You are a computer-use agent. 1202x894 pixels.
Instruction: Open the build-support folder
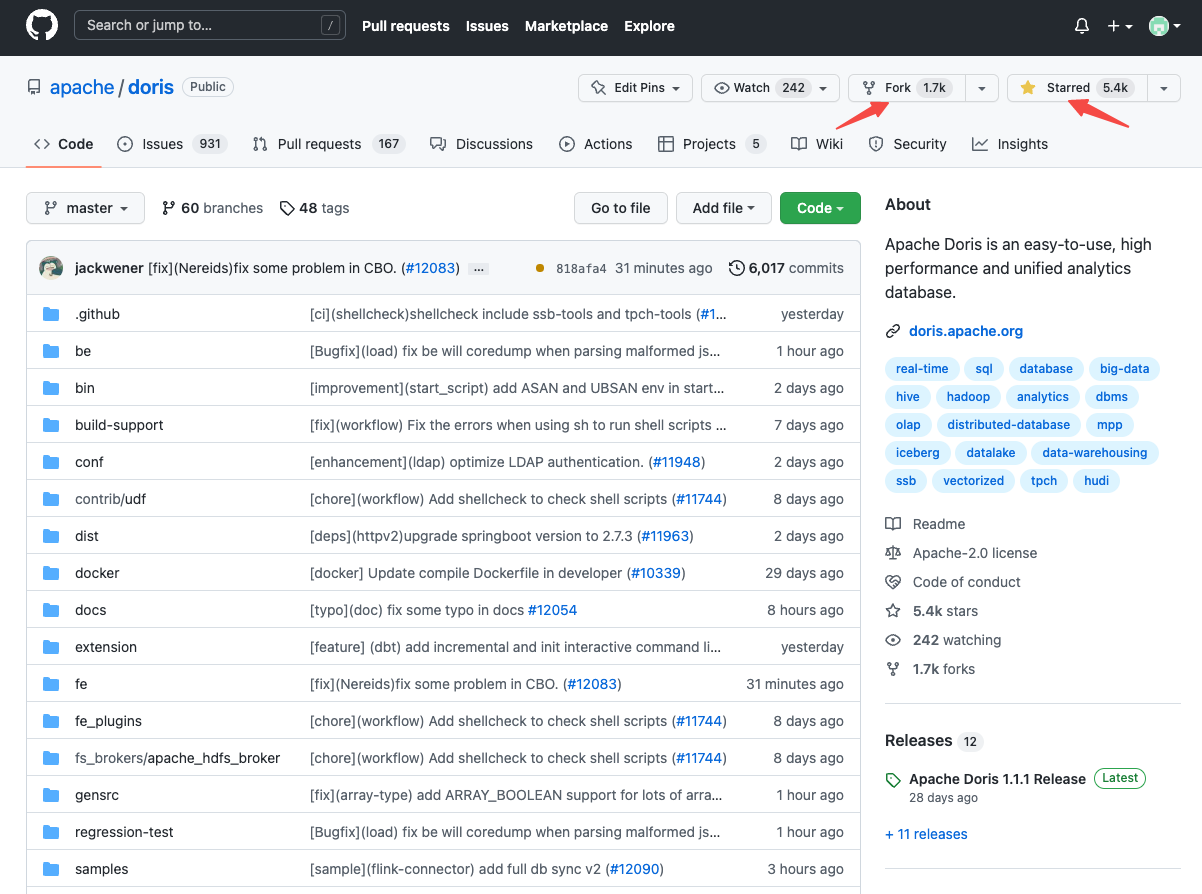(119, 425)
